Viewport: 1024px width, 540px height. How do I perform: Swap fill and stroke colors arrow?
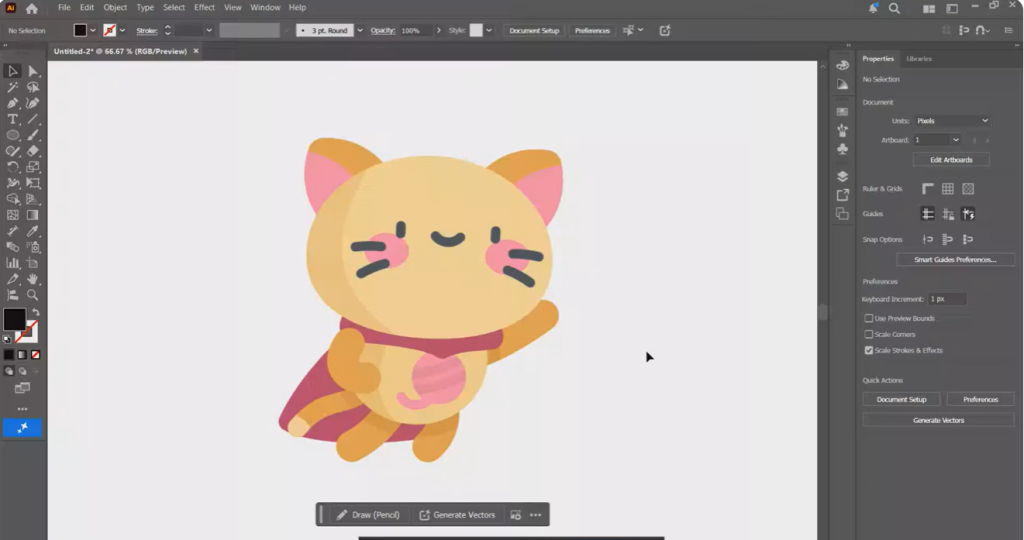(36, 313)
